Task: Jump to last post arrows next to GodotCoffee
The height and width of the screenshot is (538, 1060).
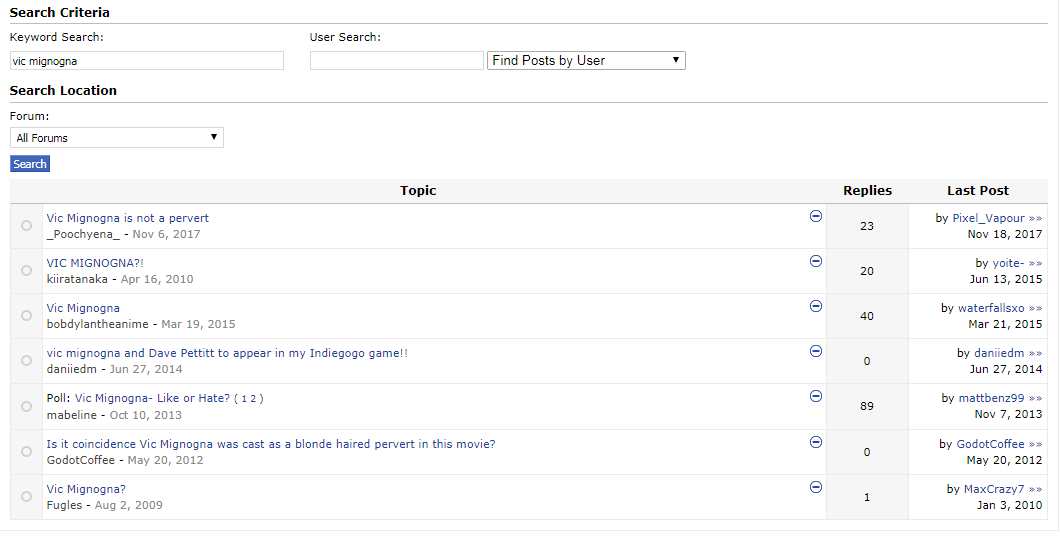Action: click(1035, 444)
